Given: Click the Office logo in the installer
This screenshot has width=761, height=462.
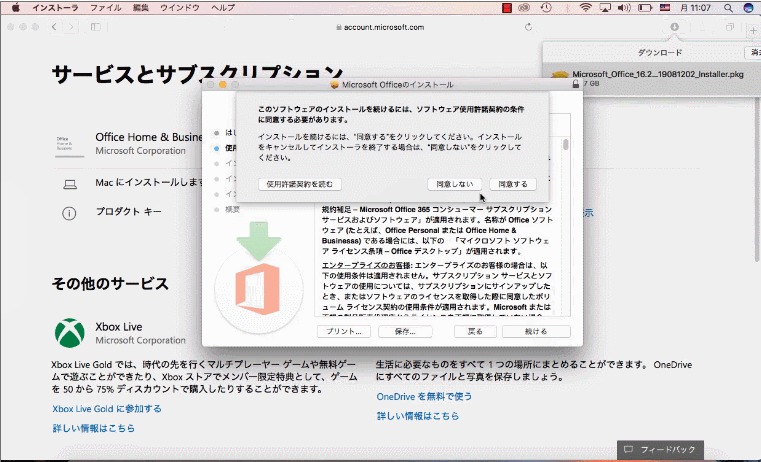Looking at the screenshot, I should click(x=257, y=289).
